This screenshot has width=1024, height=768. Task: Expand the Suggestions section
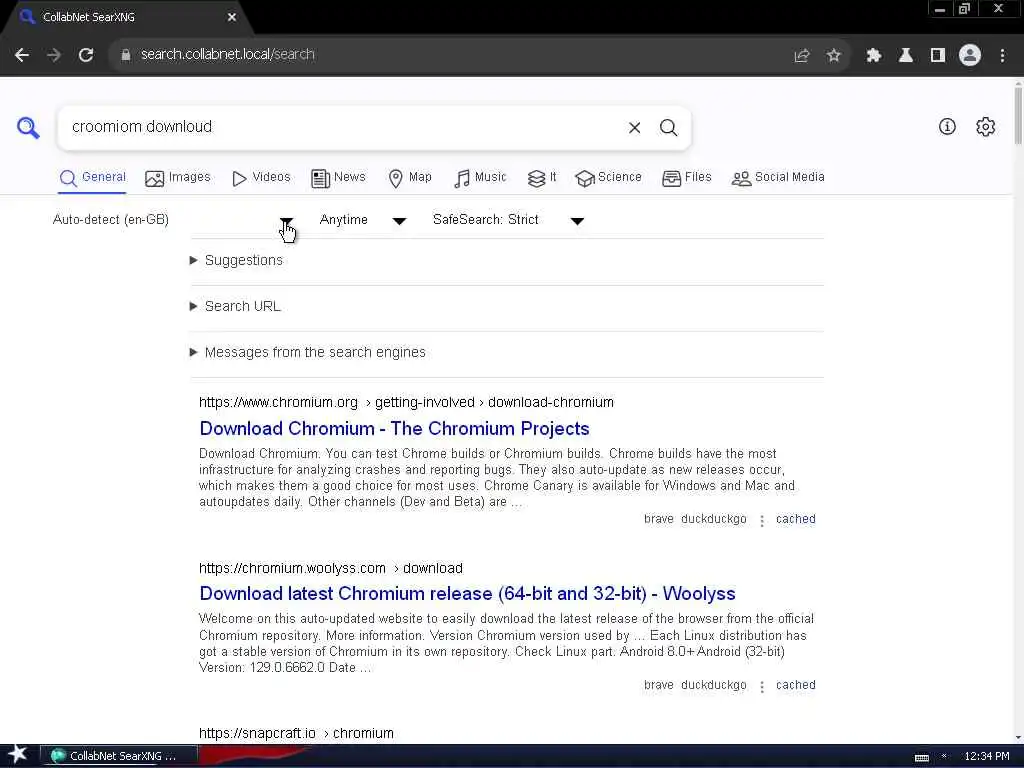236,261
